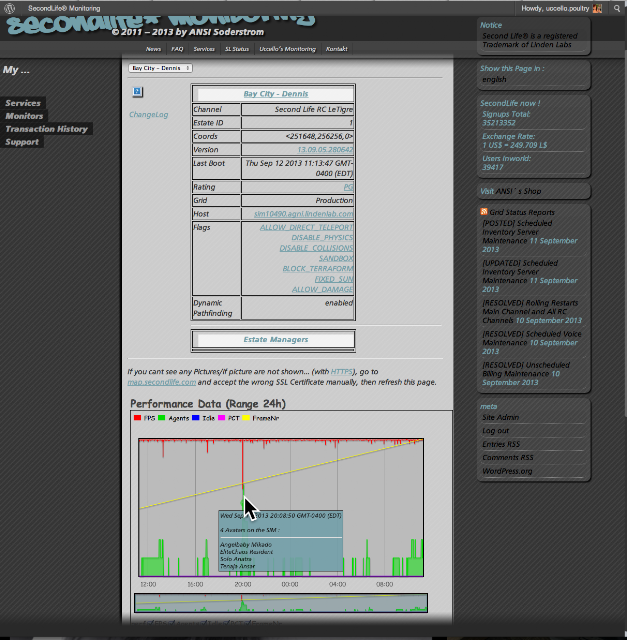Click the SANDBOX flag link
The image size is (627, 640).
point(336,258)
